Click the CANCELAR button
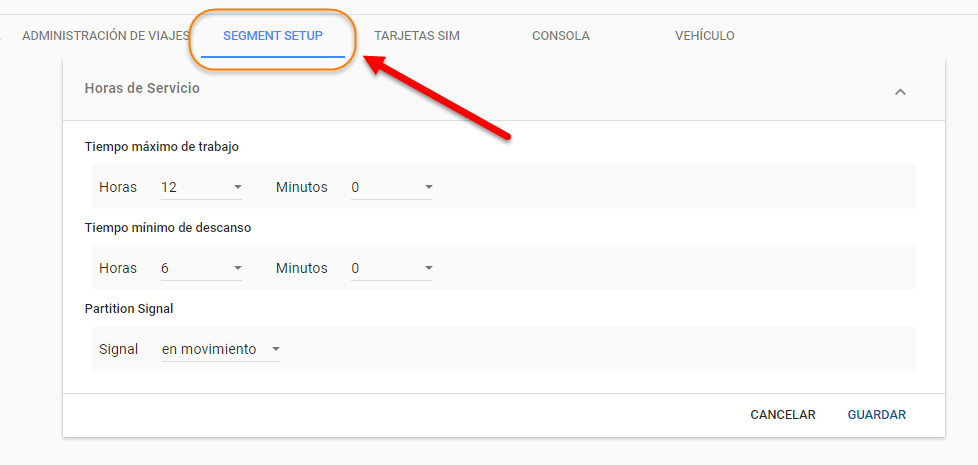 click(783, 415)
